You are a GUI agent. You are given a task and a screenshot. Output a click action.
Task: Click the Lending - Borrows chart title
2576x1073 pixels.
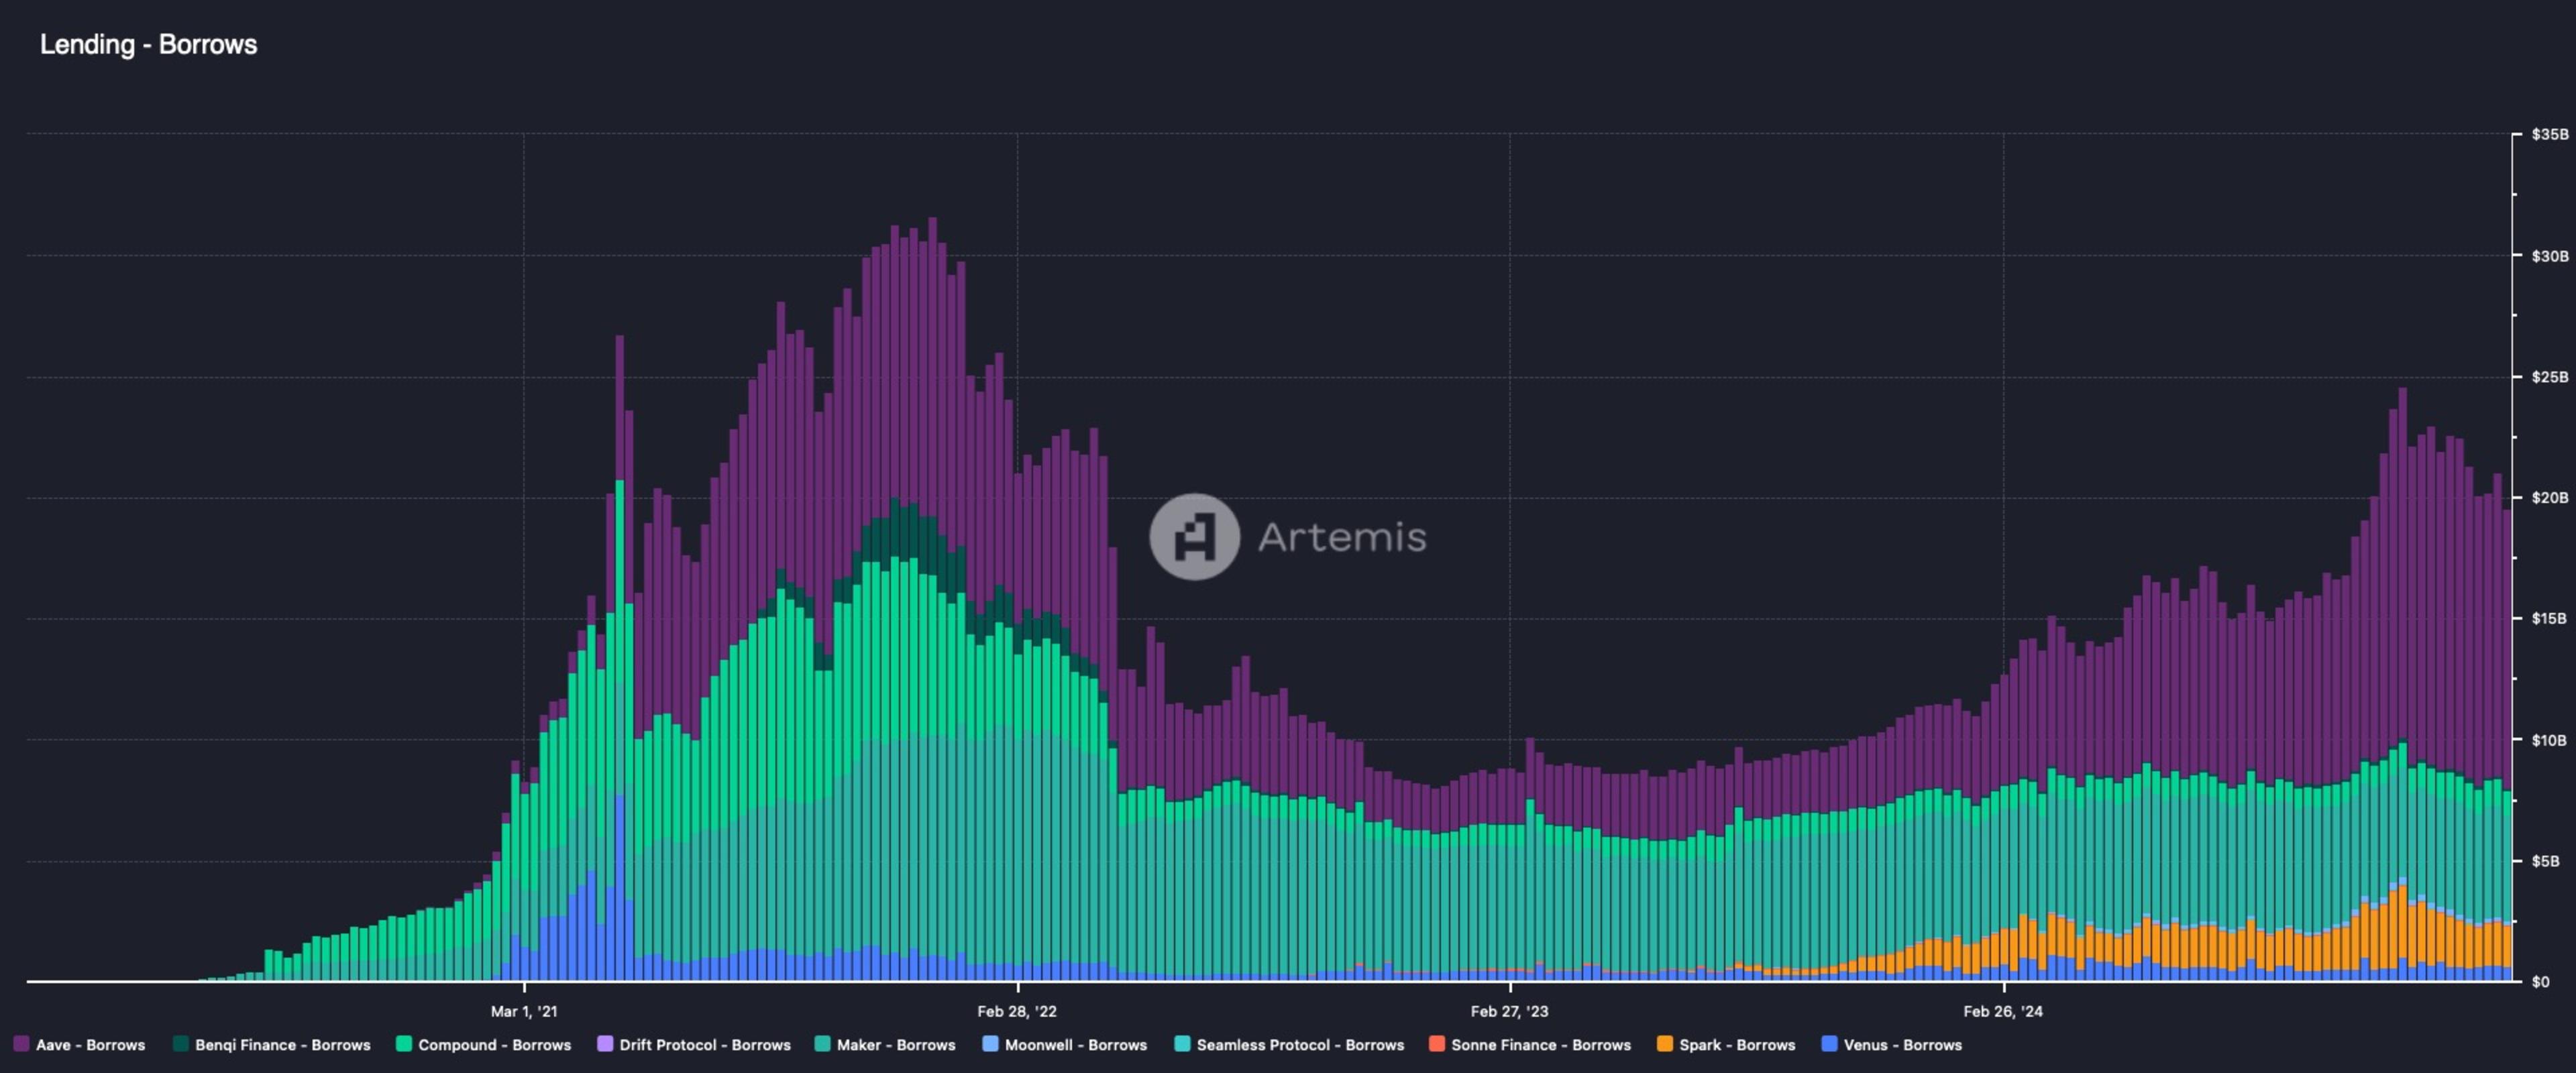click(x=148, y=45)
